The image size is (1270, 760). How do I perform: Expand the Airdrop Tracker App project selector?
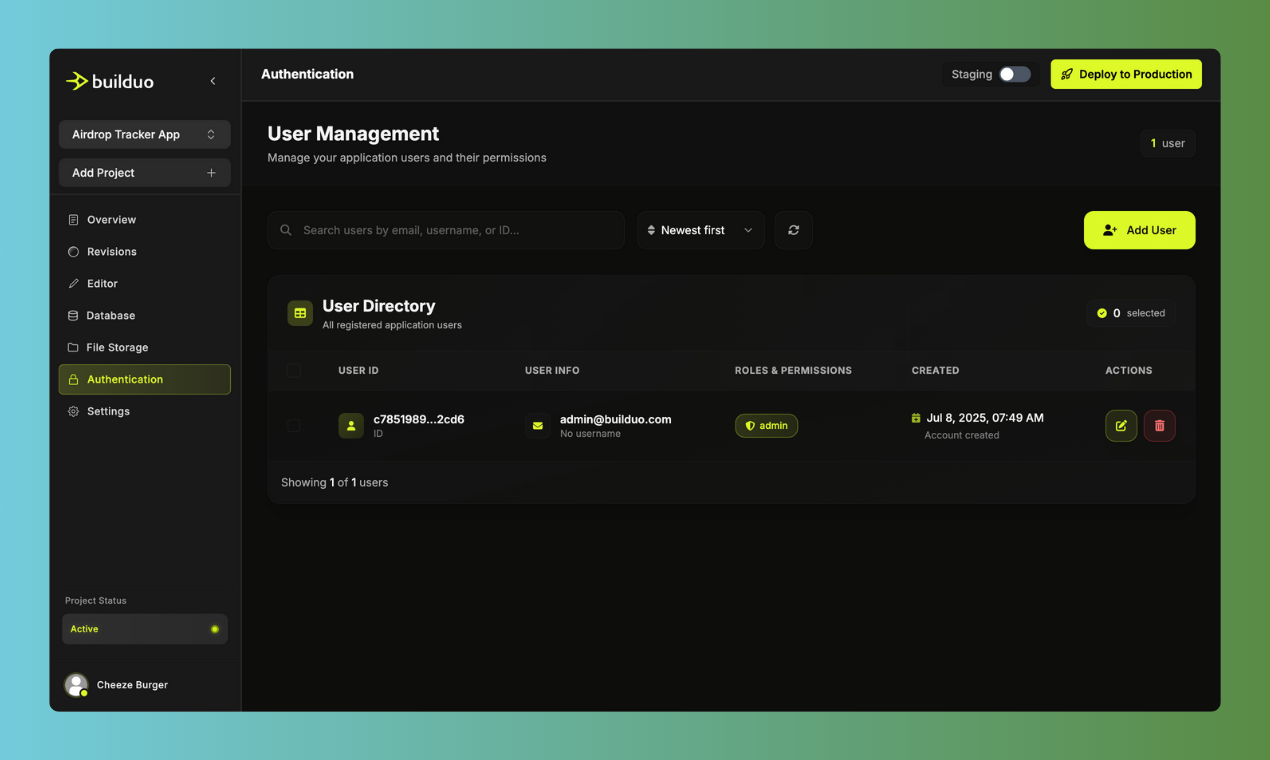tap(144, 134)
